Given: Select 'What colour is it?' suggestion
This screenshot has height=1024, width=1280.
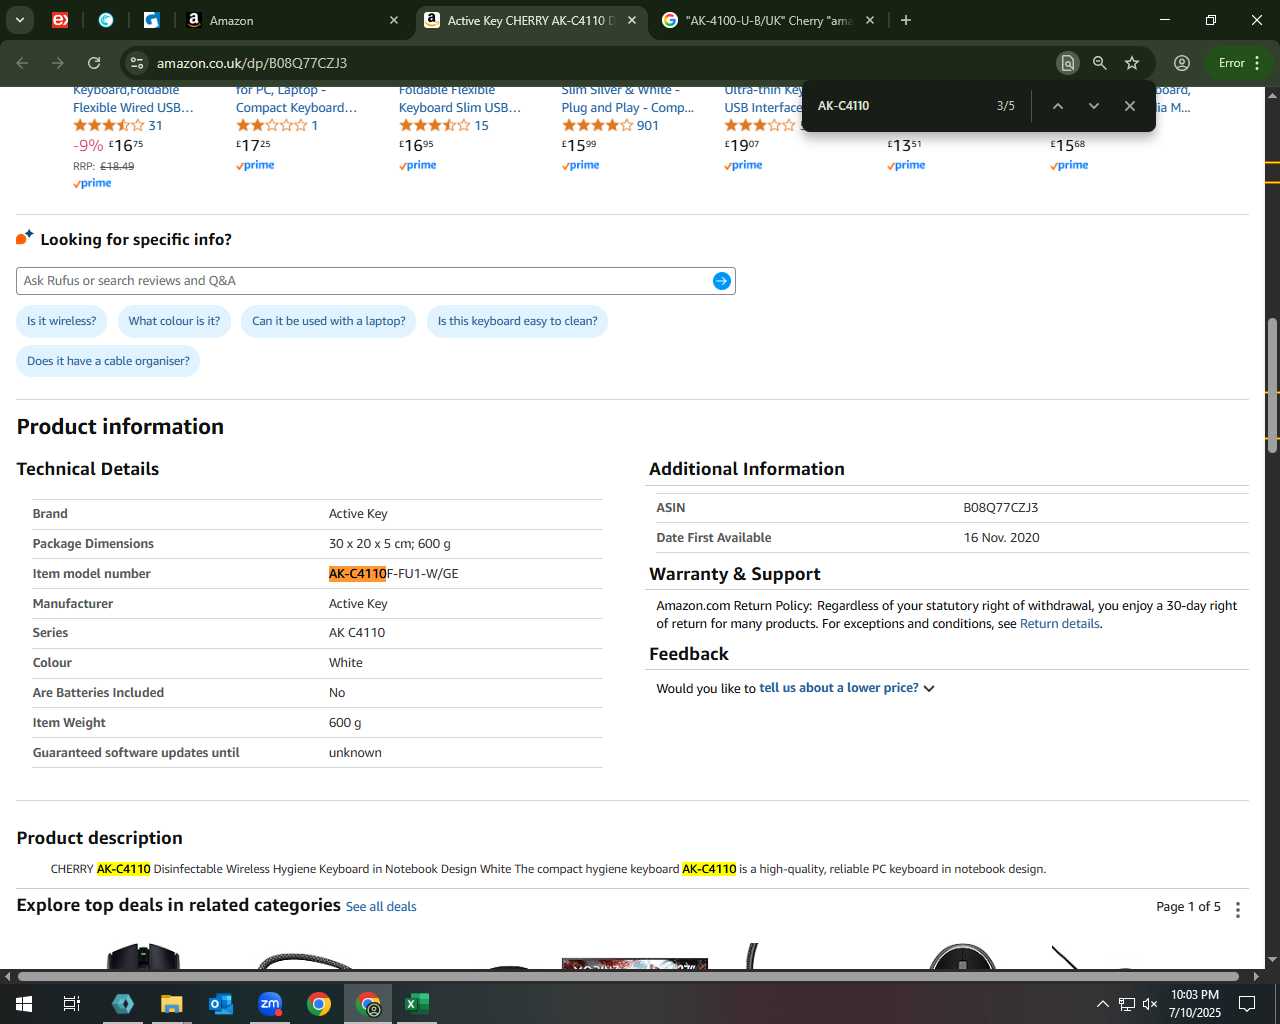Looking at the screenshot, I should (174, 321).
